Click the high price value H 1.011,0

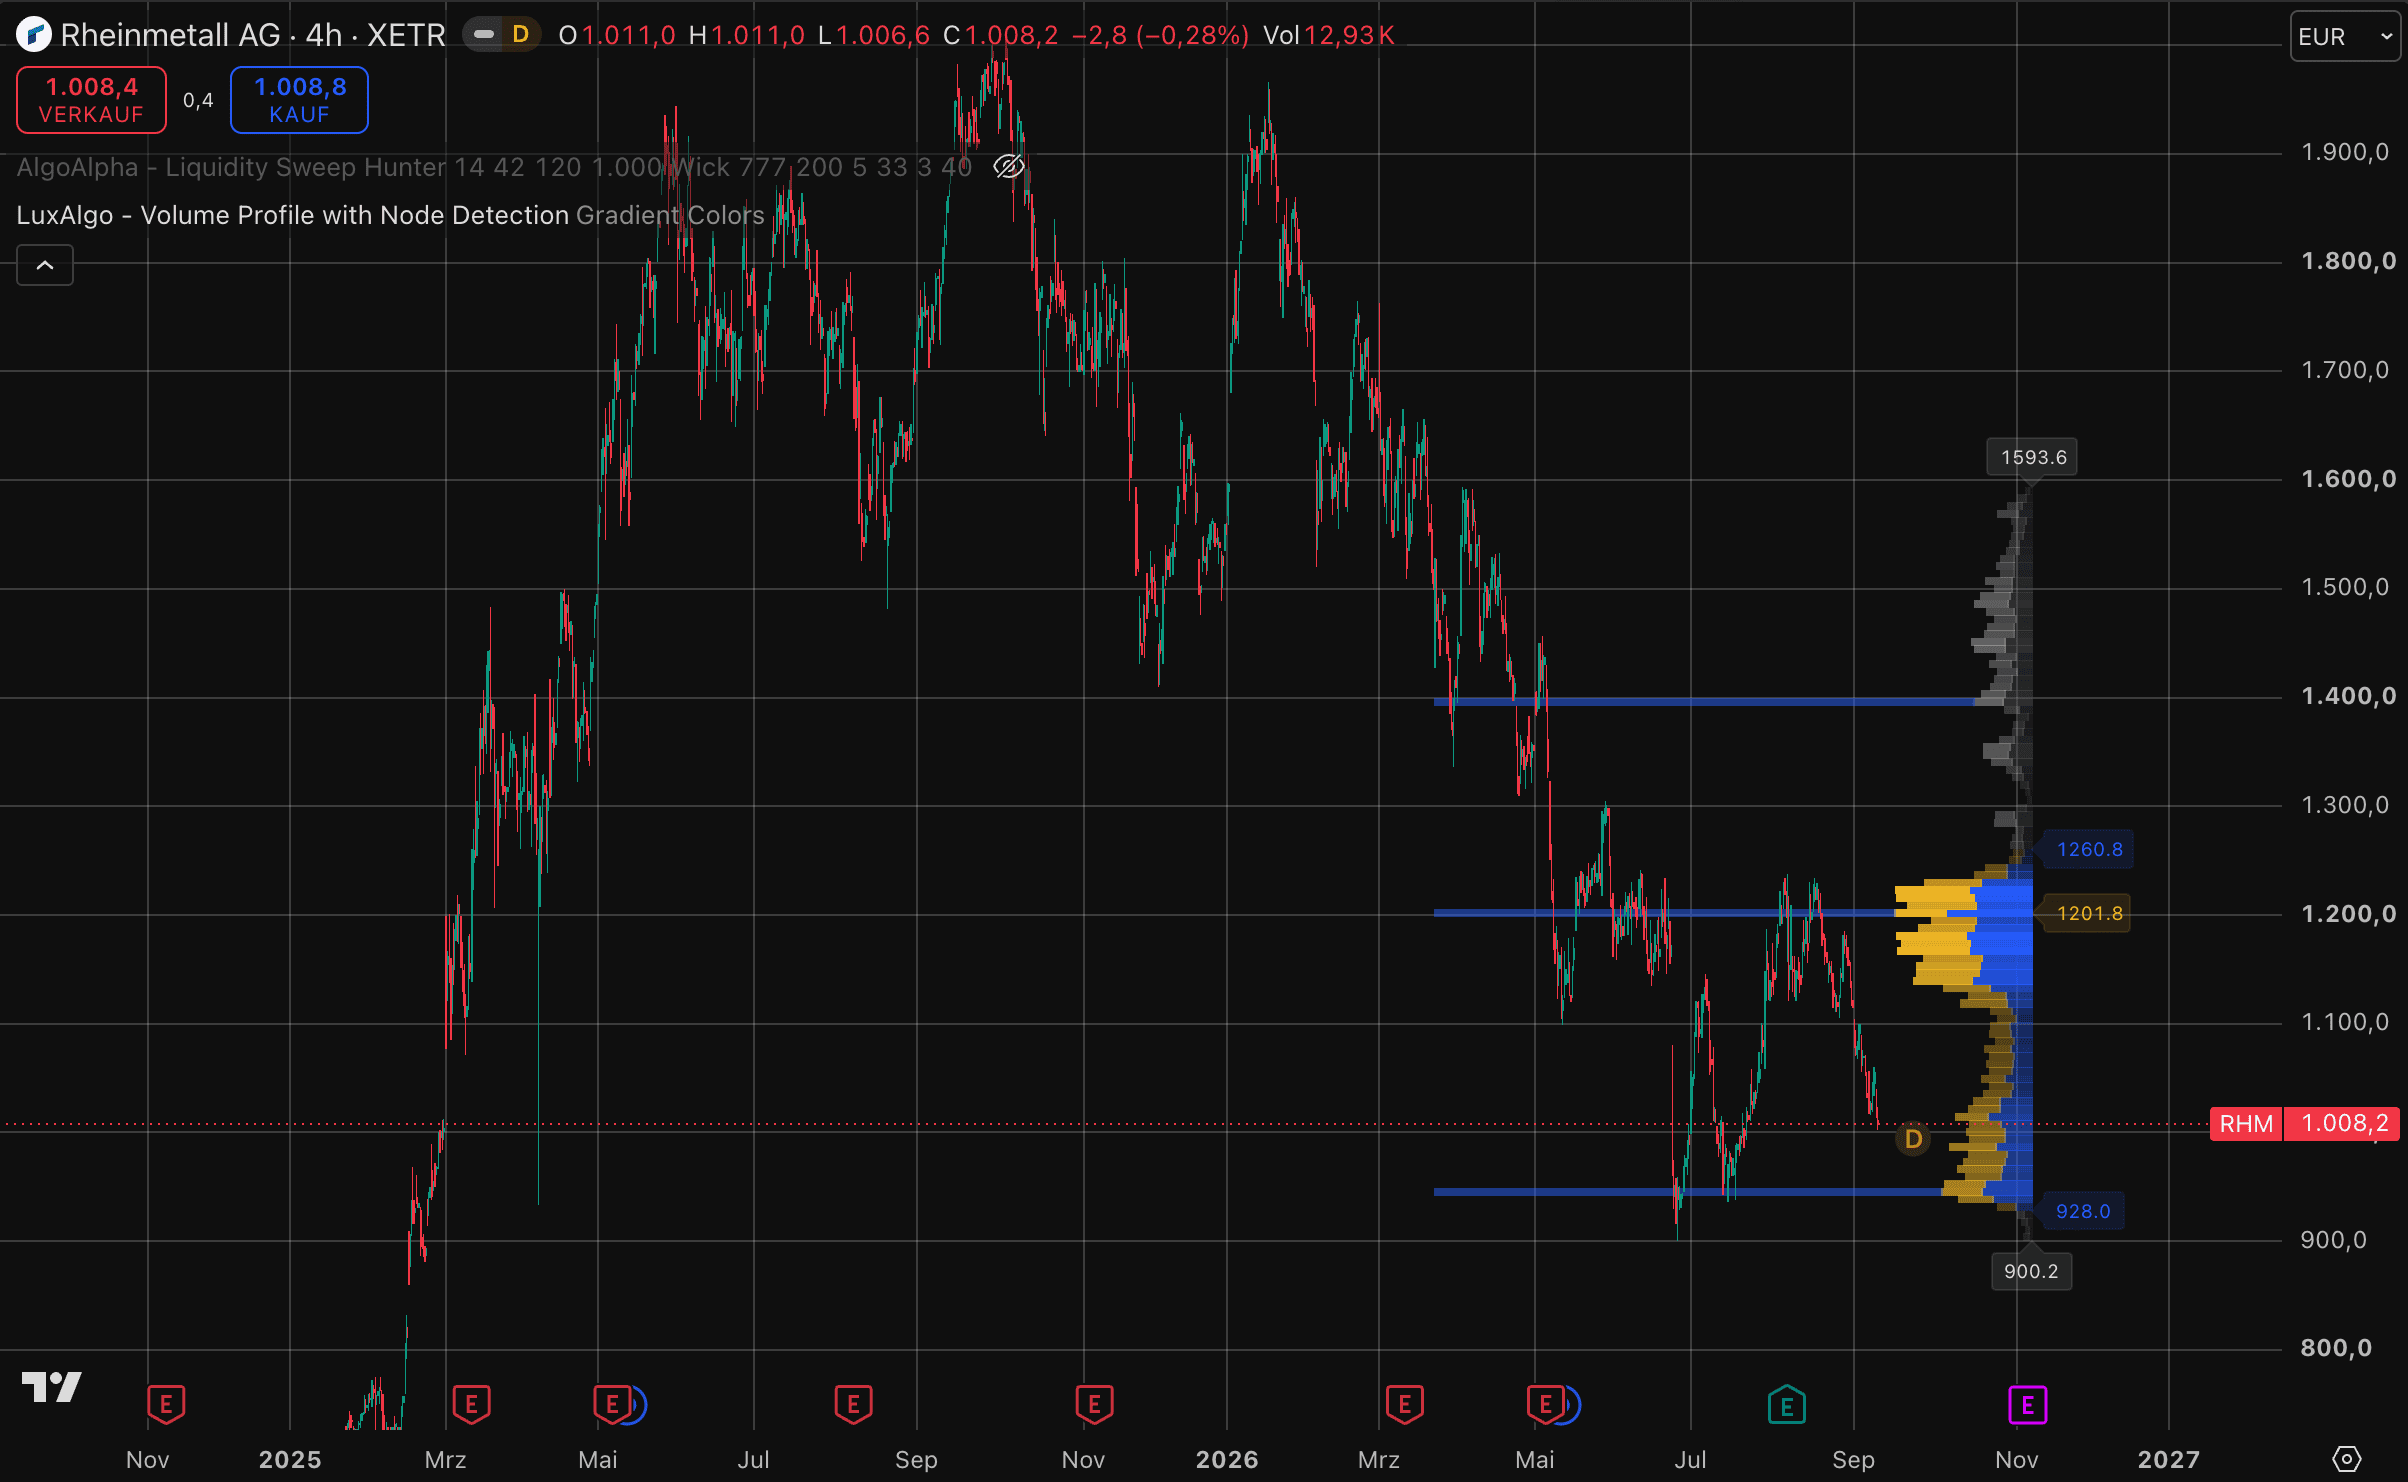(x=746, y=35)
